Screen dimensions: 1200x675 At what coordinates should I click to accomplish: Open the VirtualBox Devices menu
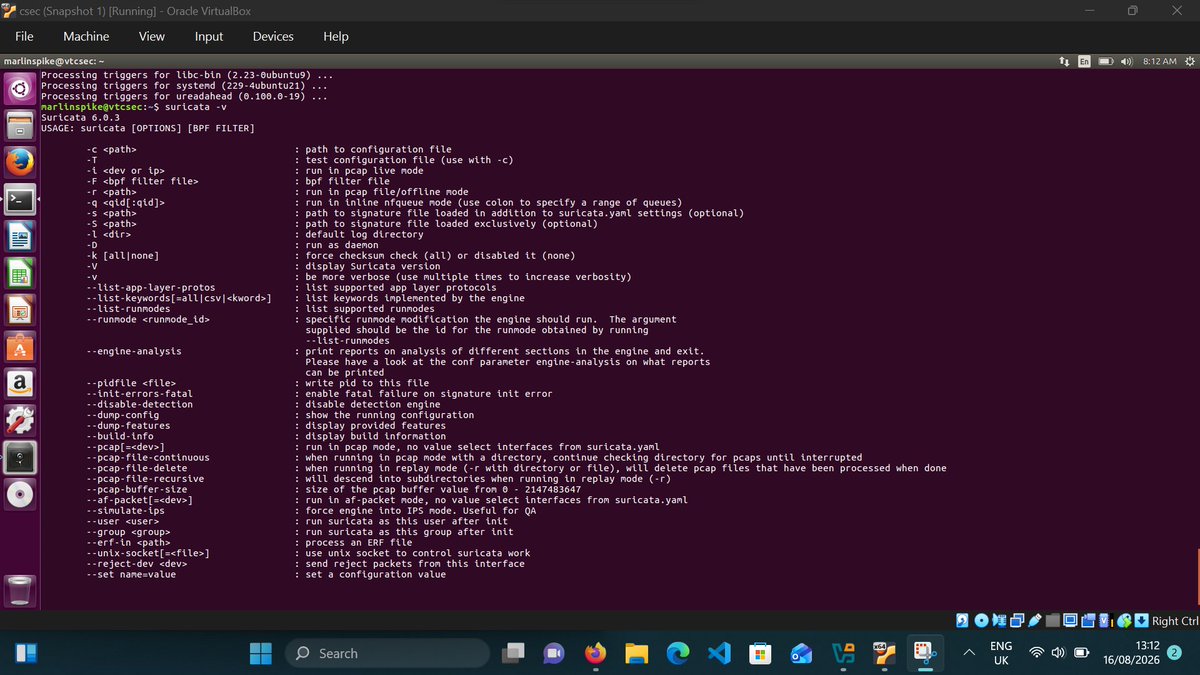point(273,36)
